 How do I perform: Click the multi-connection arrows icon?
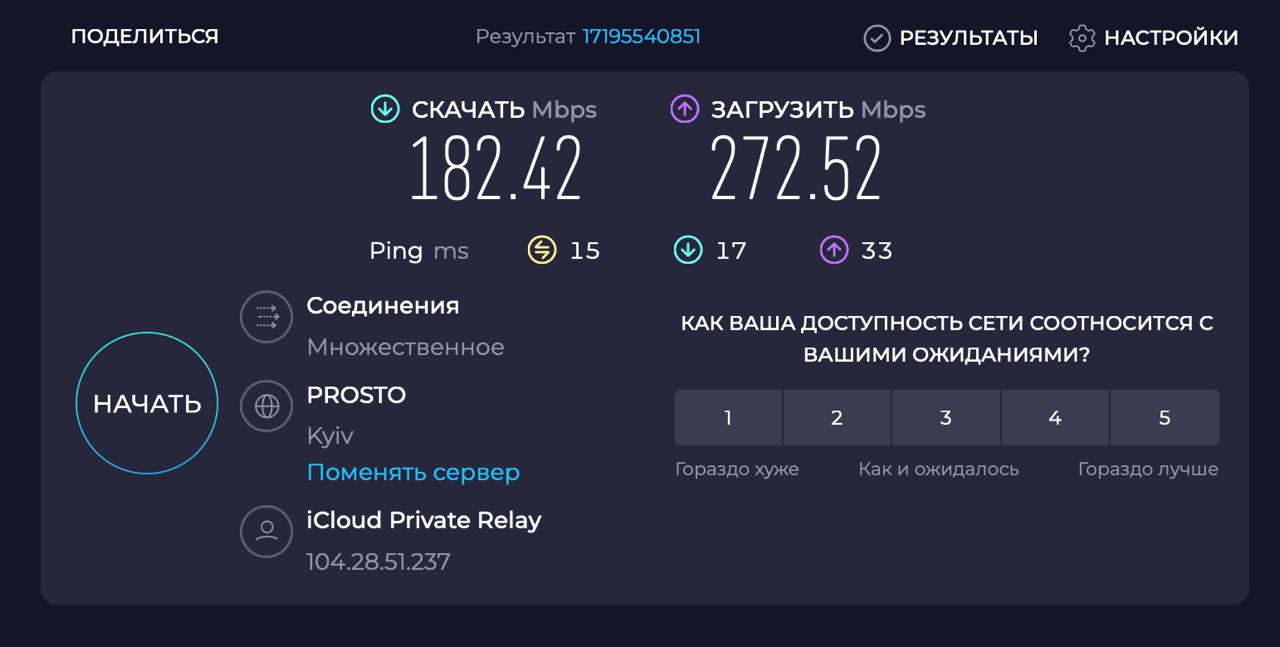[266, 317]
